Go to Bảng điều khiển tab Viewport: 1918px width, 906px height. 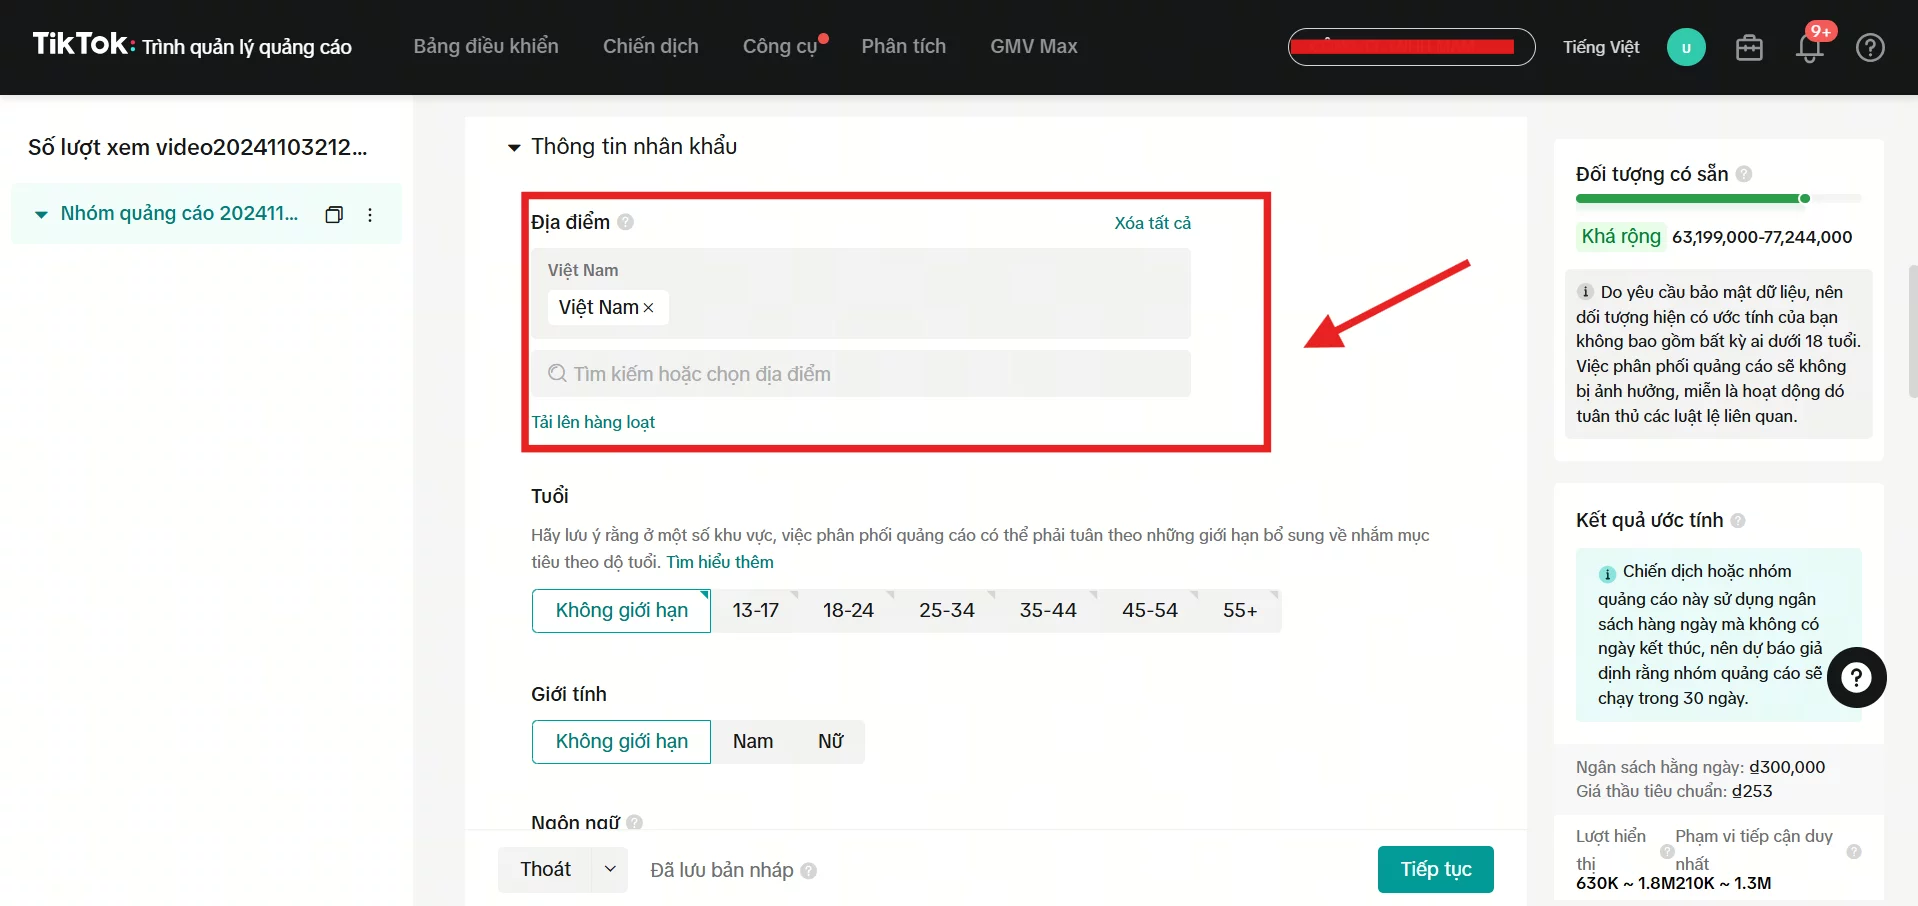point(486,46)
